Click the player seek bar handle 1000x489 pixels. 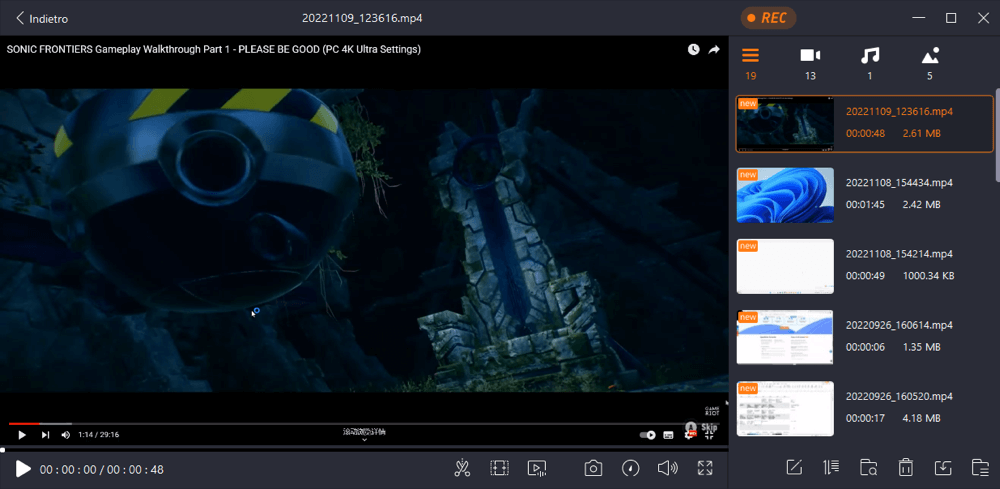coord(3,450)
